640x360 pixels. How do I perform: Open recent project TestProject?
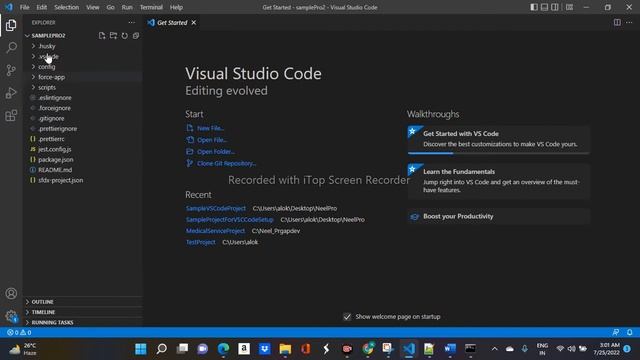click(200, 242)
